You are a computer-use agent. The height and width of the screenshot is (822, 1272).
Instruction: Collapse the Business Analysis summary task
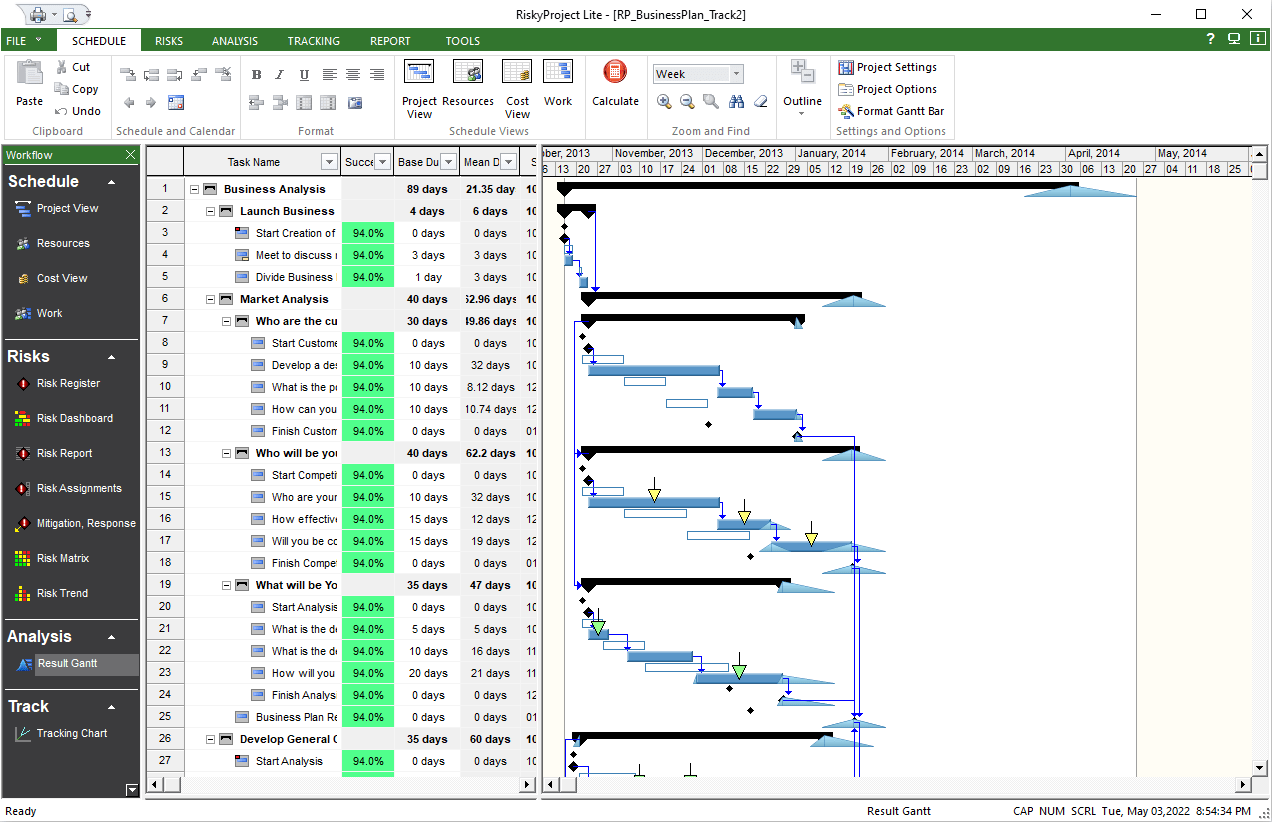[x=194, y=189]
